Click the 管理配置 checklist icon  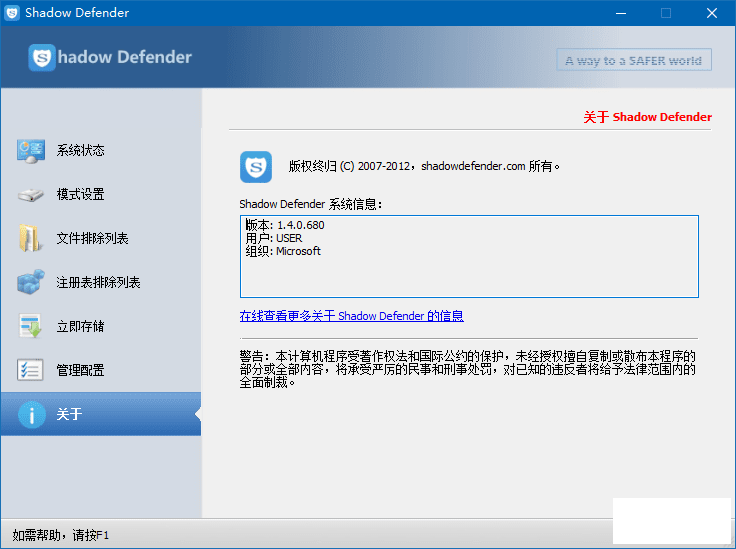point(31,370)
